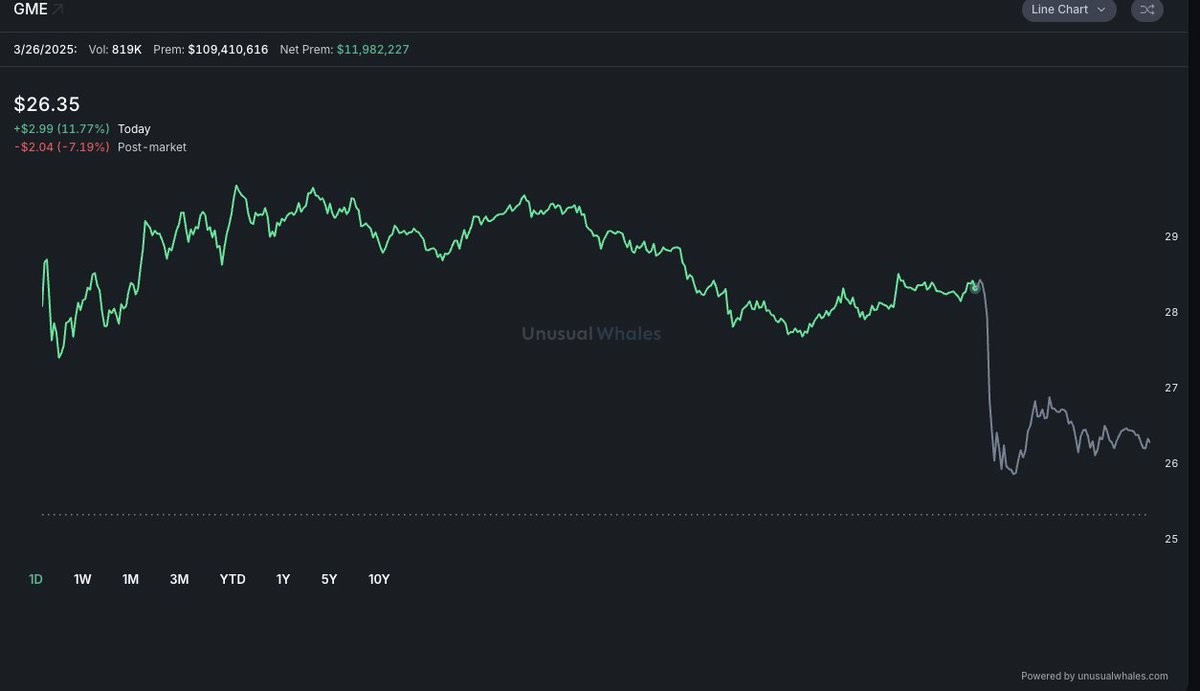Select the YTD time range
This screenshot has height=691, width=1200.
pos(232,579)
